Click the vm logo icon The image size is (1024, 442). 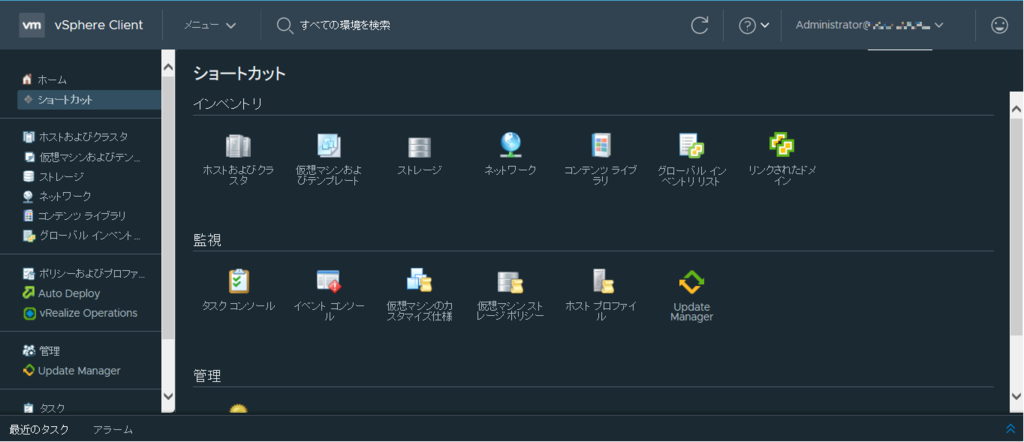32,25
